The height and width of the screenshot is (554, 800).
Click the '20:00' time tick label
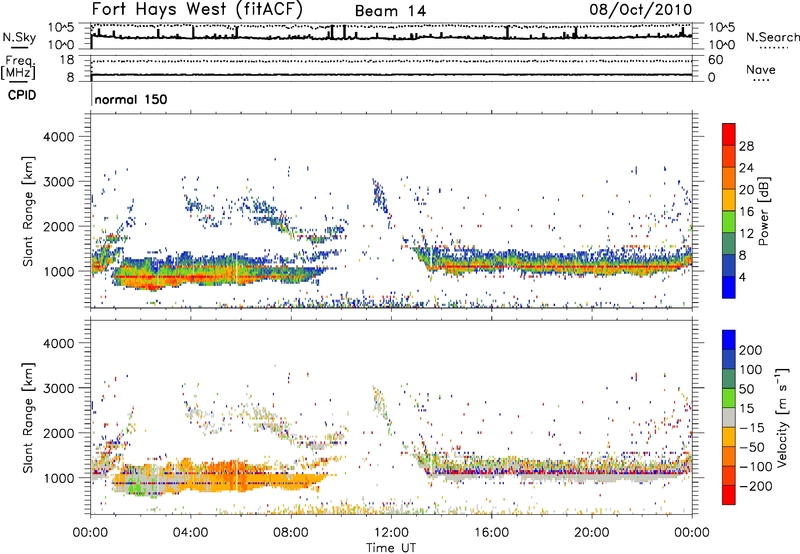[x=591, y=533]
